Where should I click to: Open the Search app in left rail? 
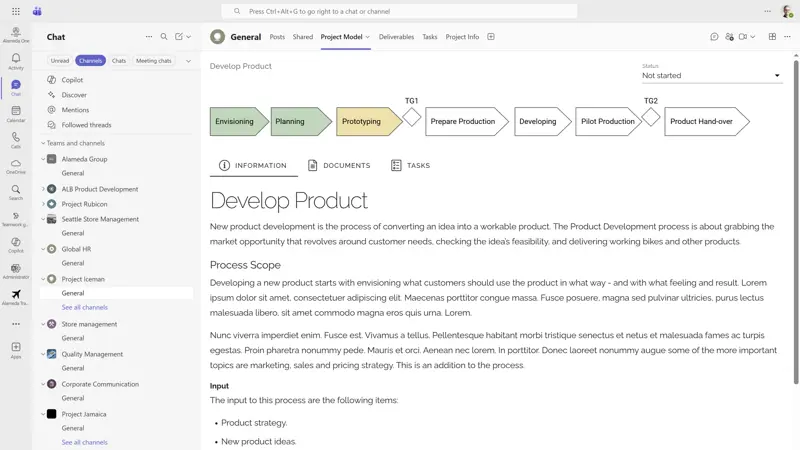(16, 192)
